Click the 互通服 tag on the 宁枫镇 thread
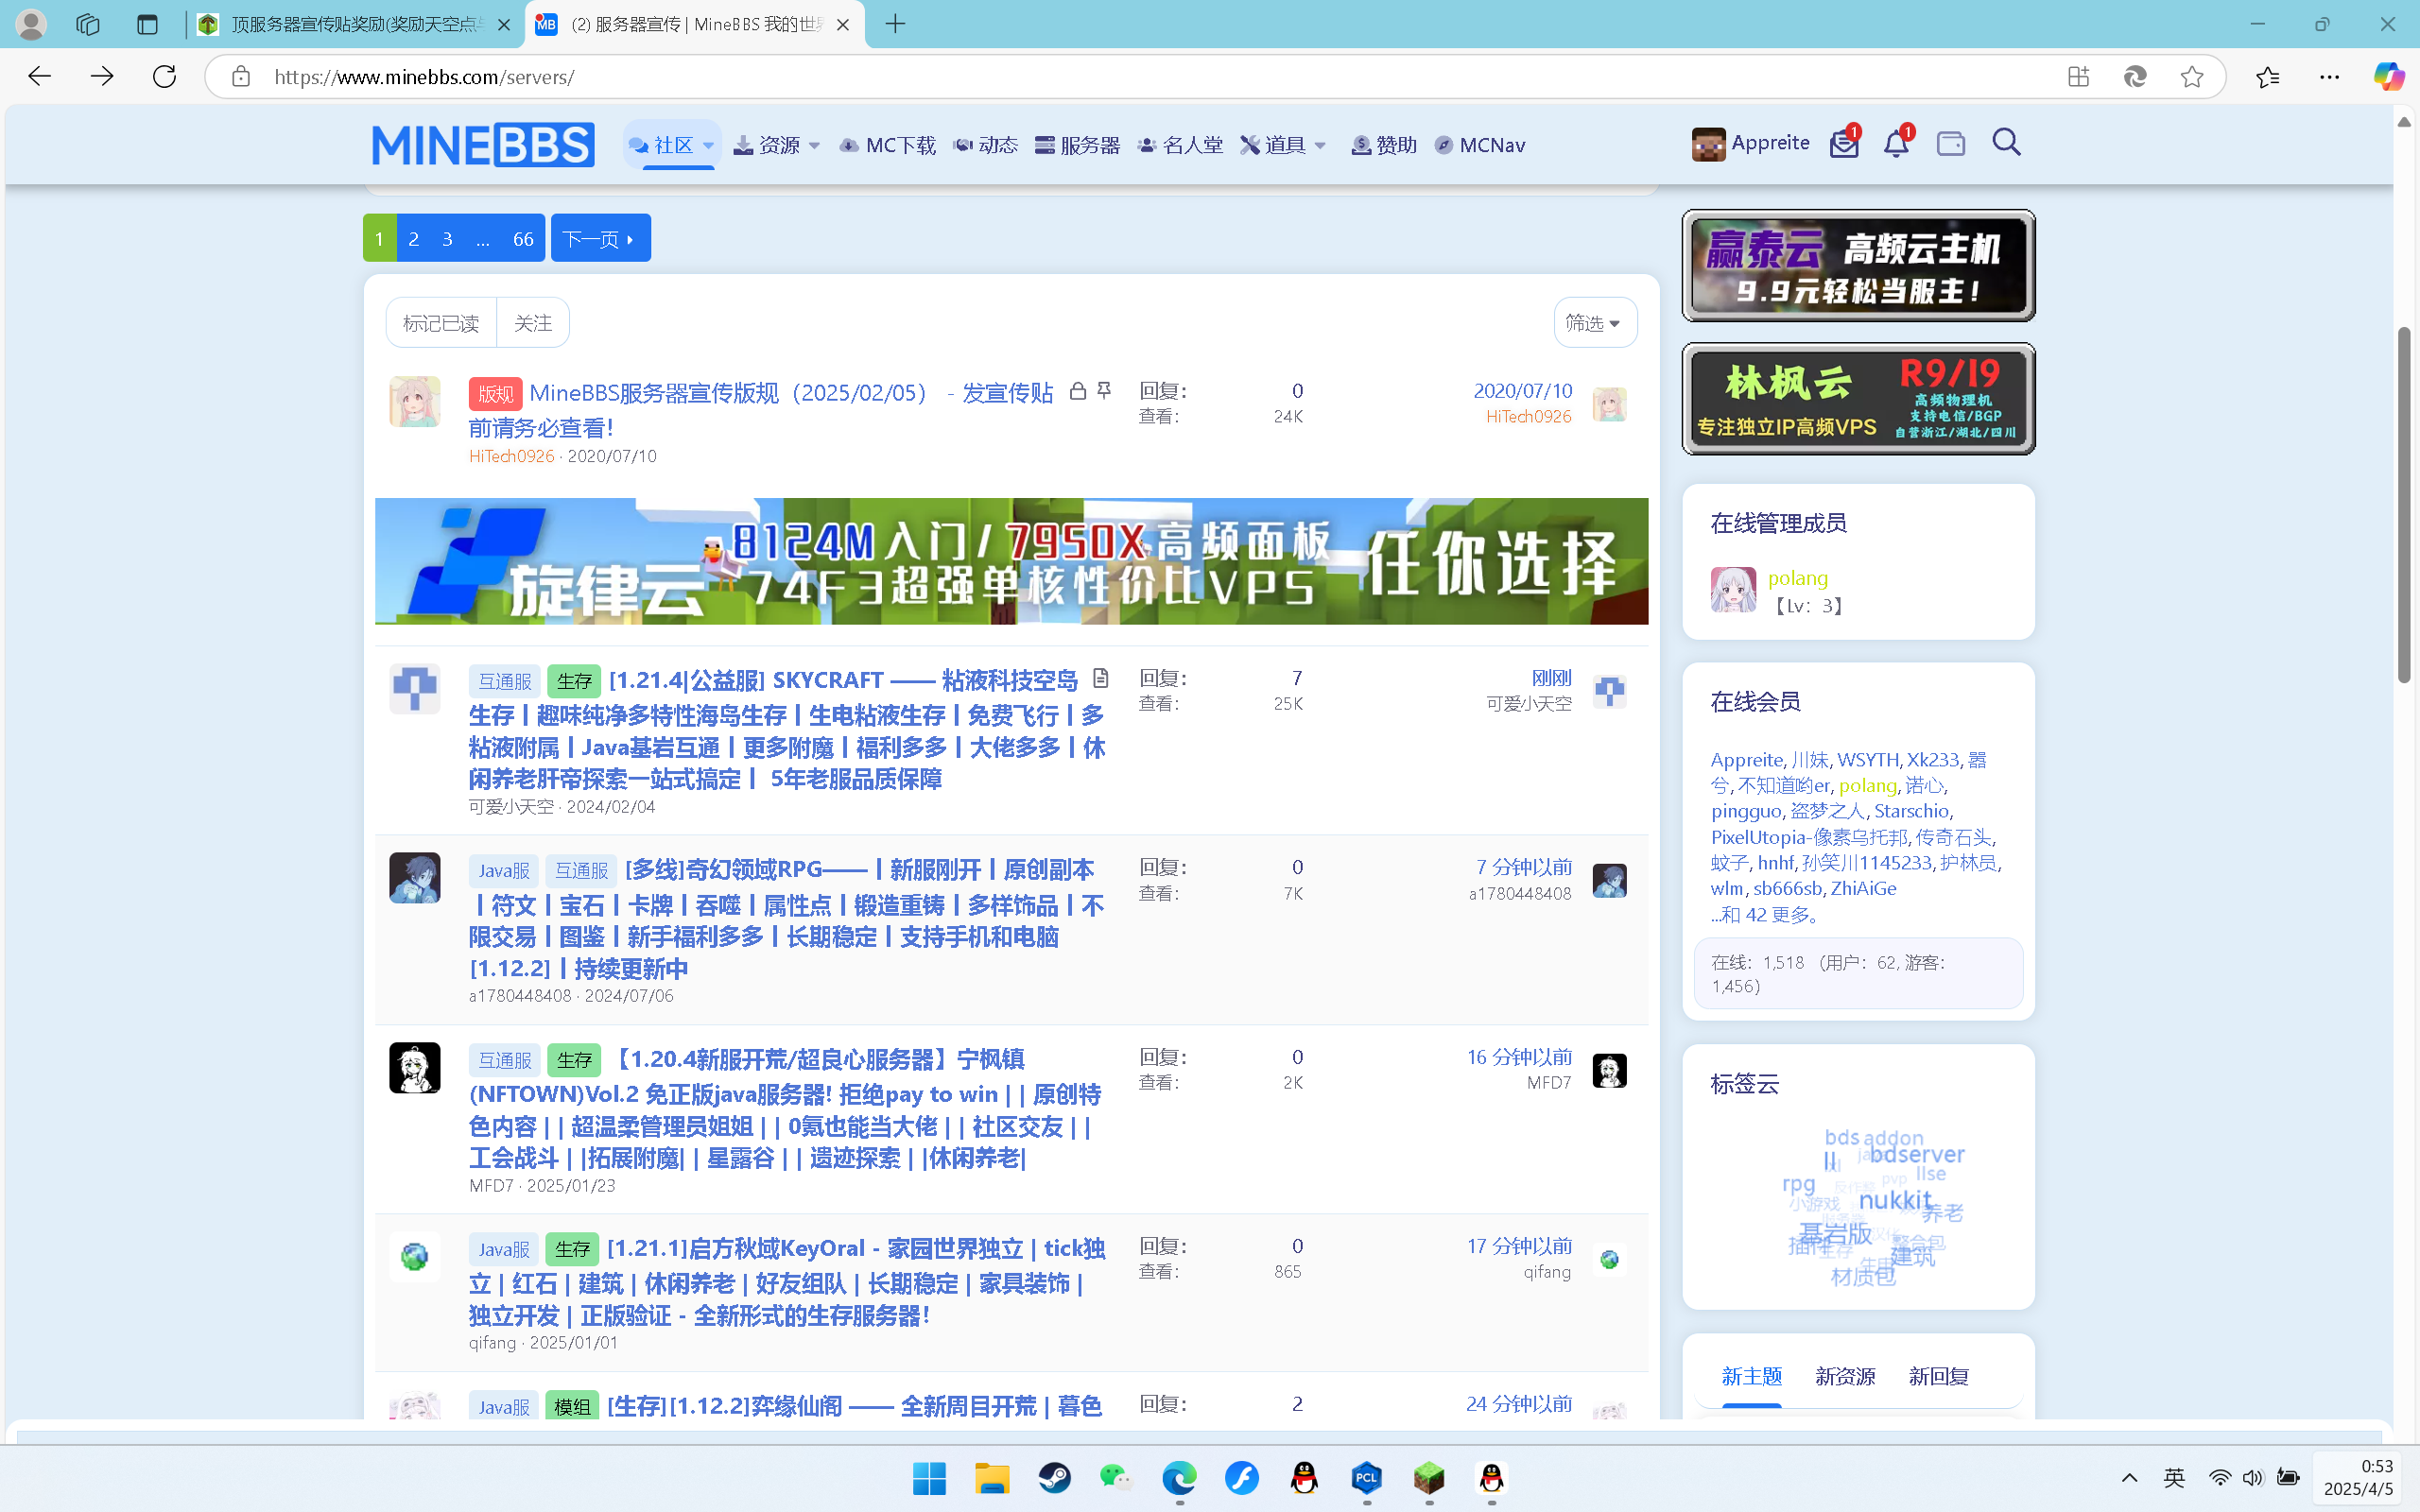This screenshot has height=1512, width=2420. [505, 1060]
